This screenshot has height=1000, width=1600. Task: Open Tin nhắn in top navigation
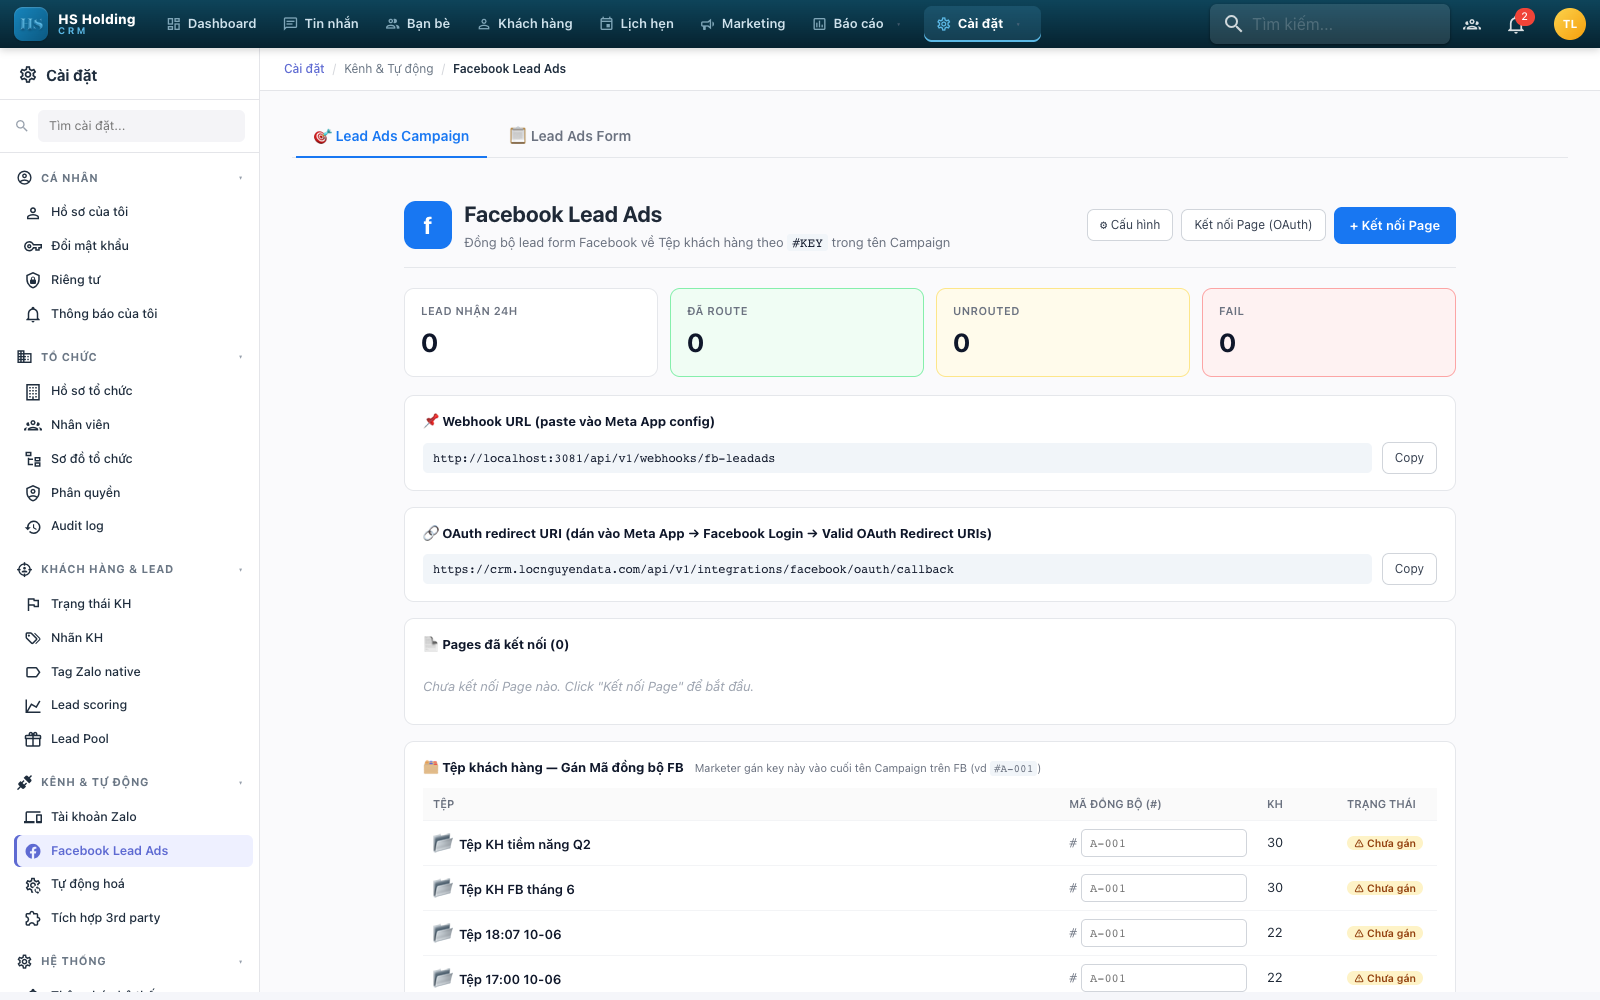[321, 24]
